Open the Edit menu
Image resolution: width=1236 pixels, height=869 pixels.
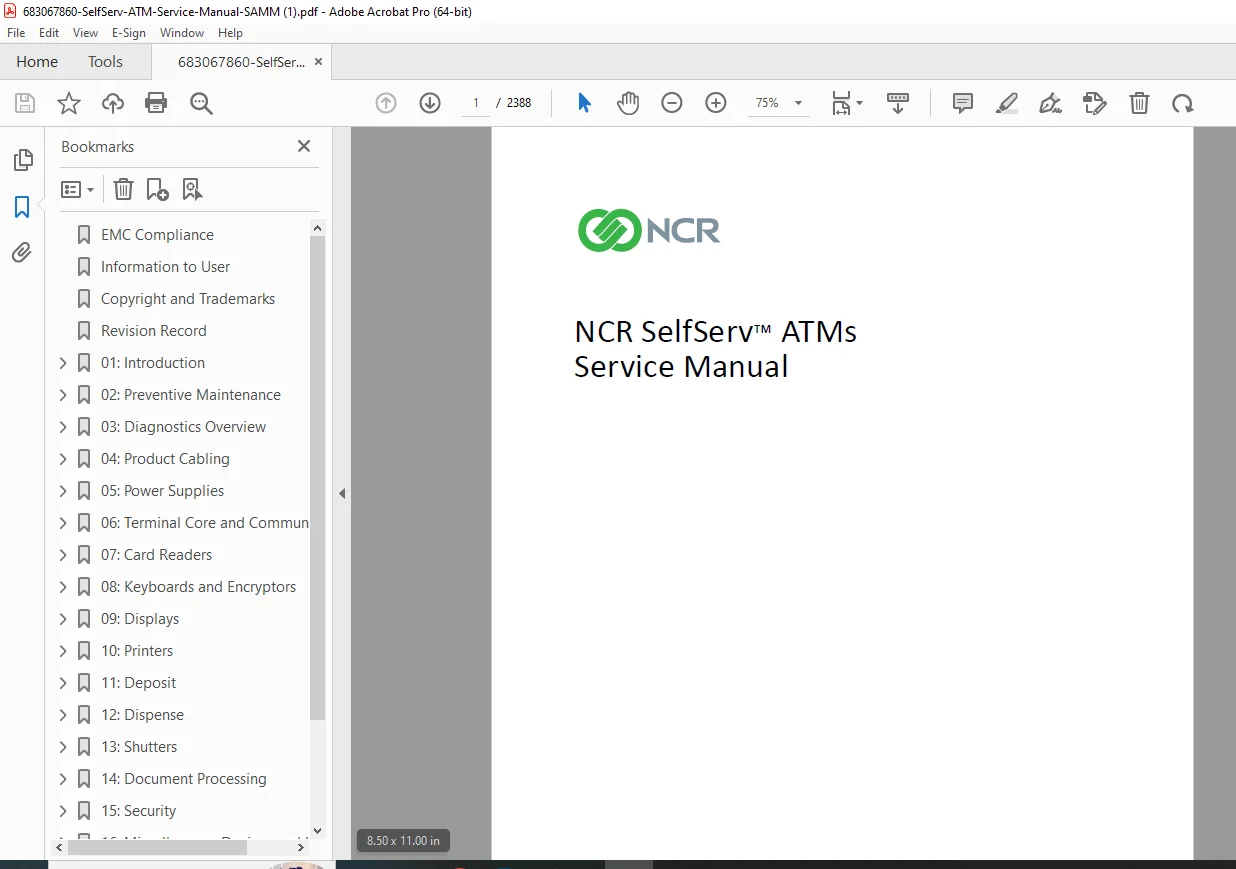pyautogui.click(x=49, y=33)
